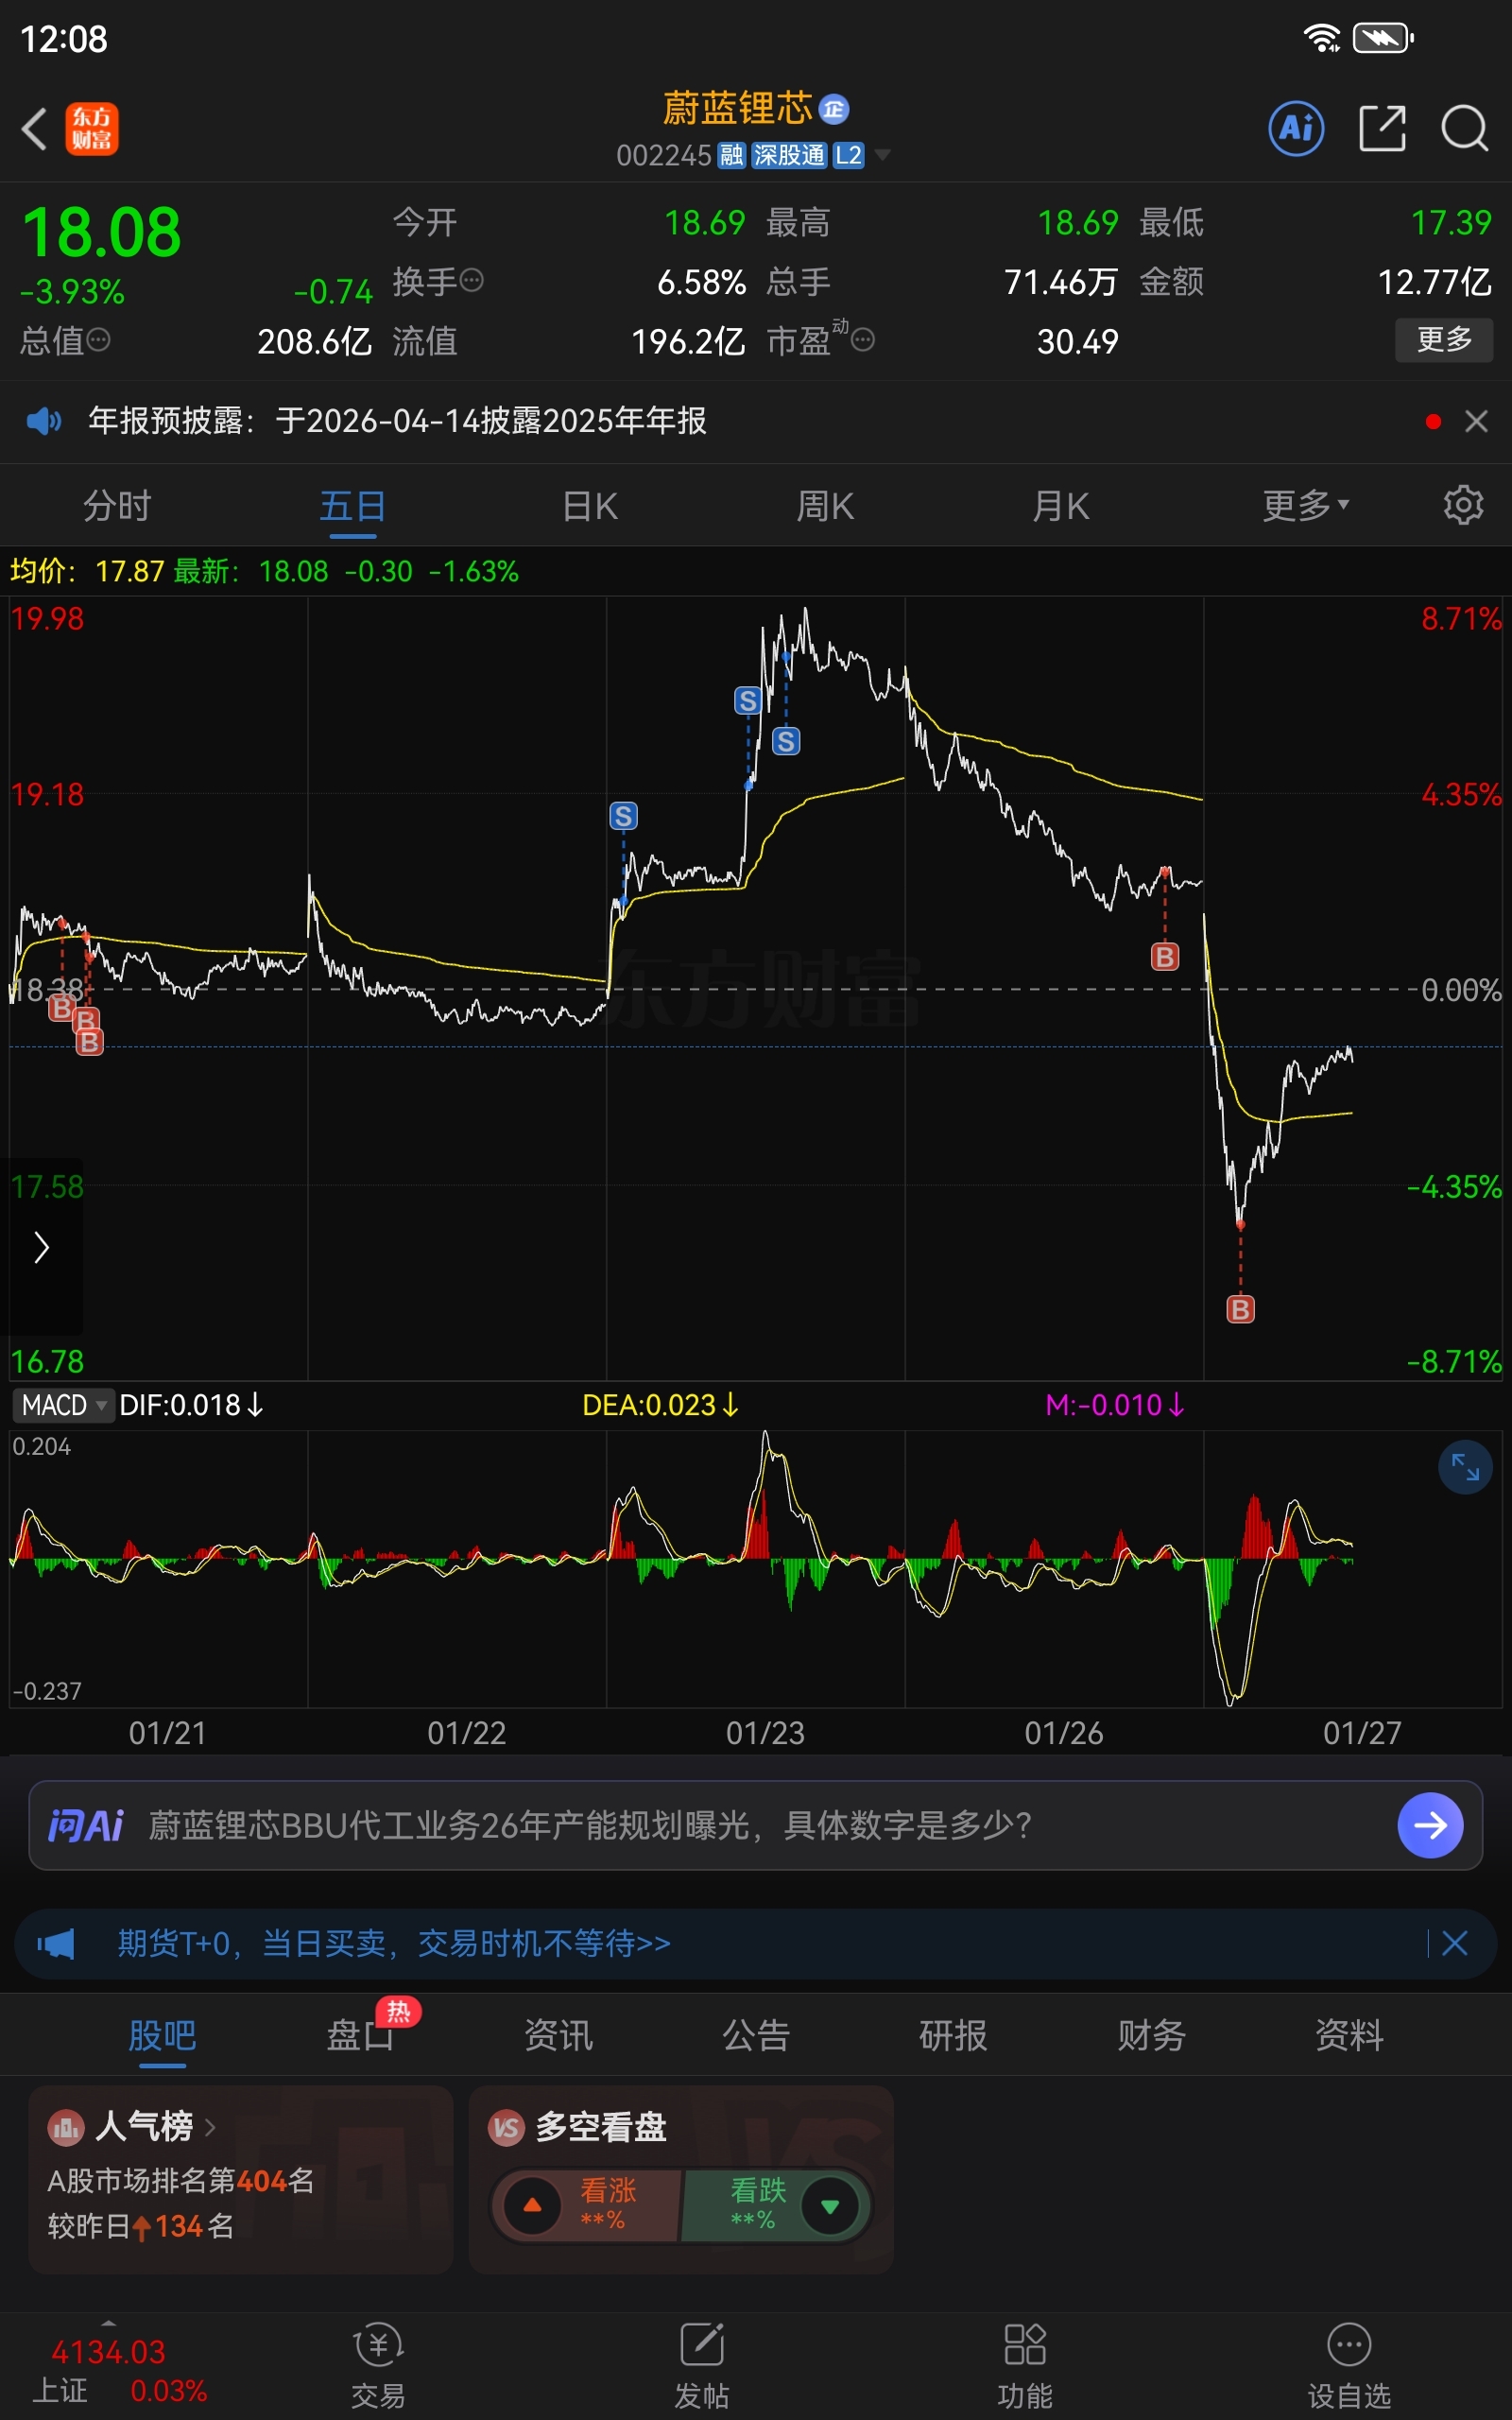The width and height of the screenshot is (1512, 2420).
Task: Tap the enterprise badge beside 蔚蓝锂芯
Action: pyautogui.click(x=833, y=109)
